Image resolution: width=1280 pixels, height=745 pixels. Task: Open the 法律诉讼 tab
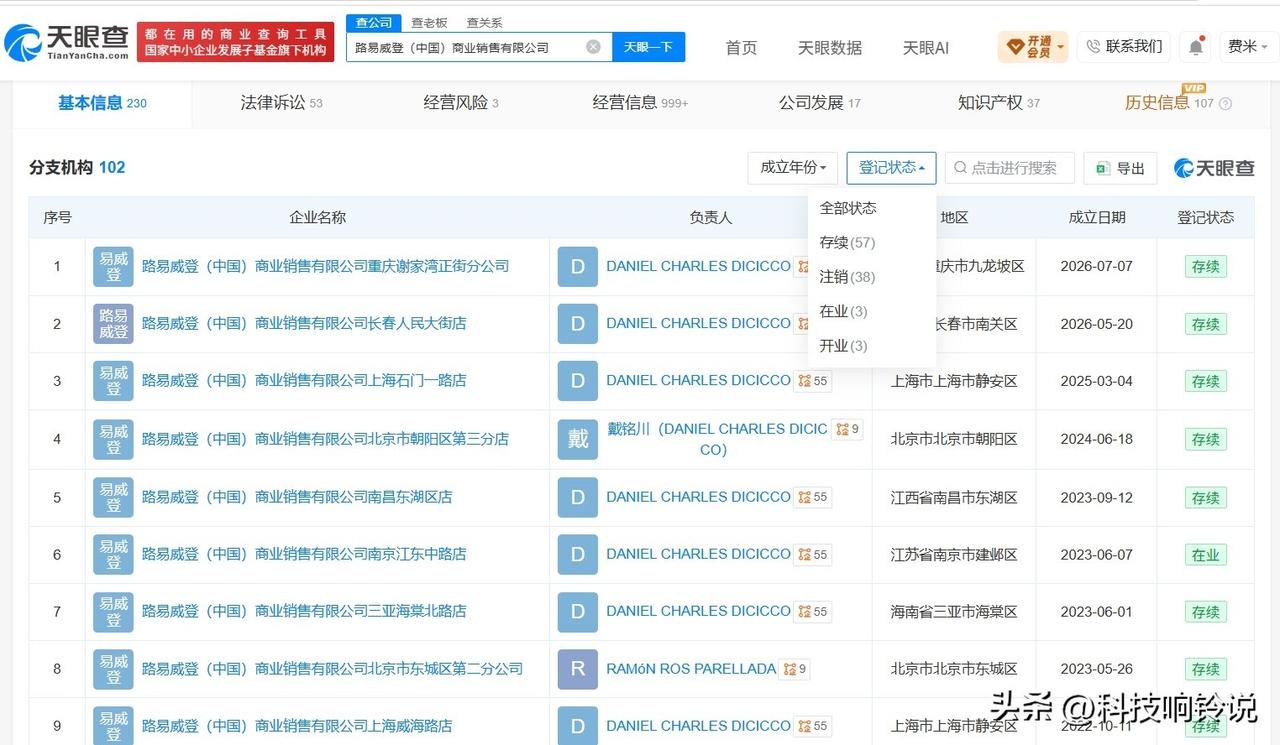point(281,103)
